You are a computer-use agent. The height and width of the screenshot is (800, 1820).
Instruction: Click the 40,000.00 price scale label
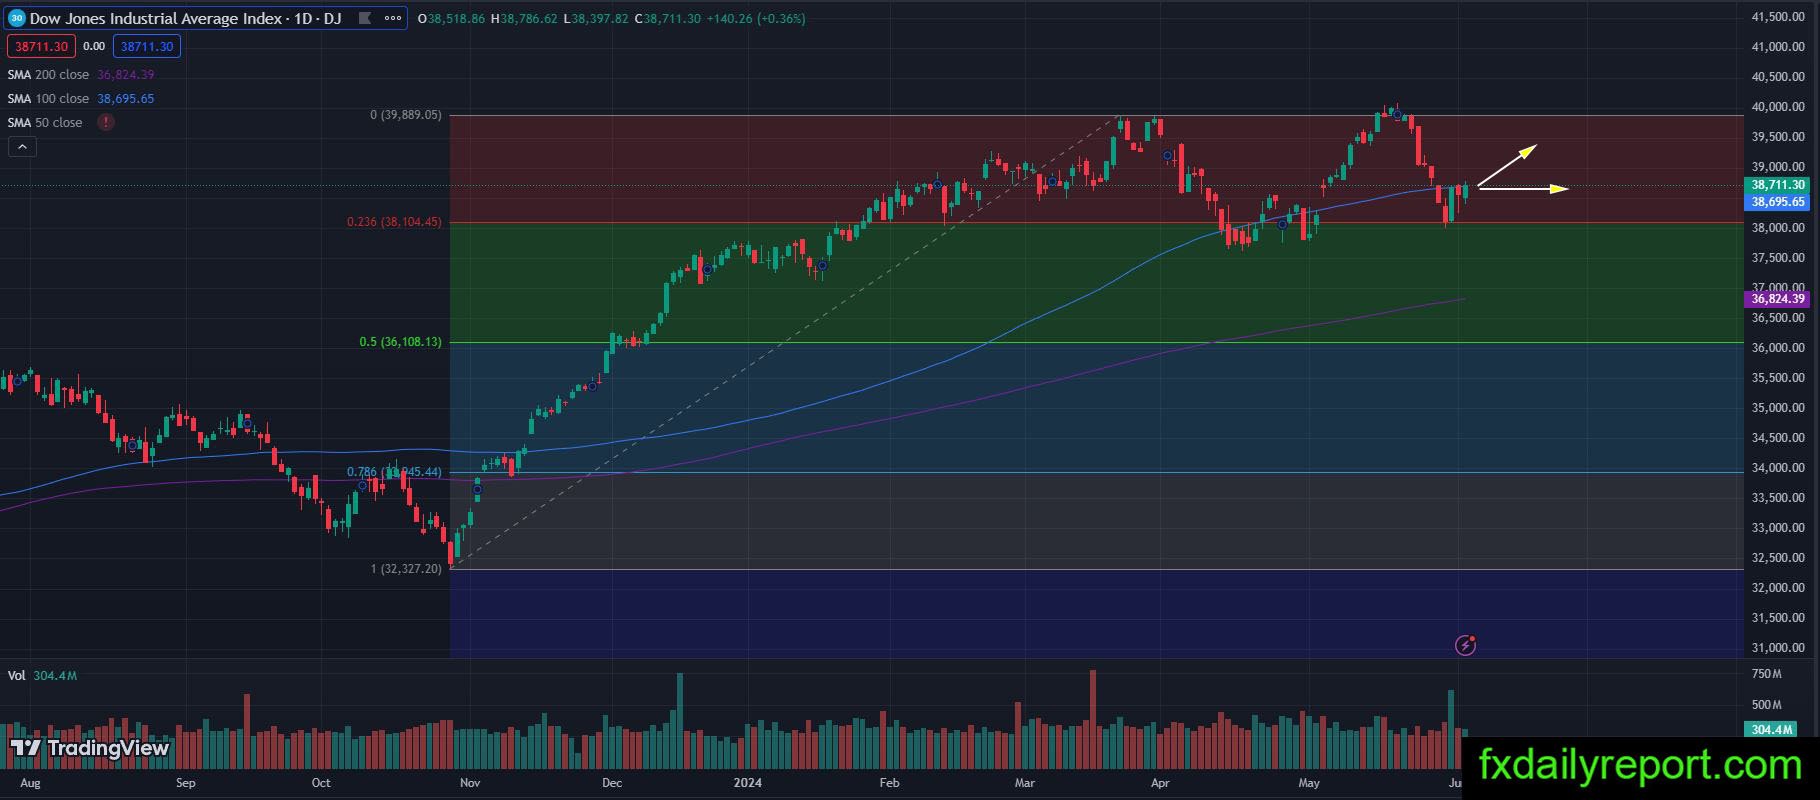pos(1778,107)
